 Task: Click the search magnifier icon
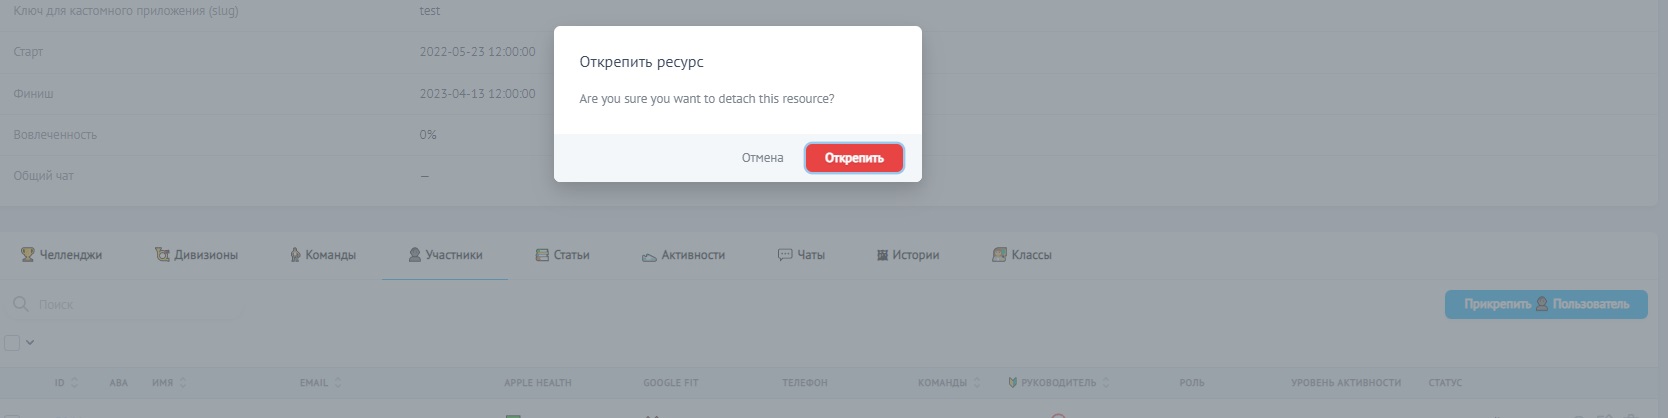point(20,304)
